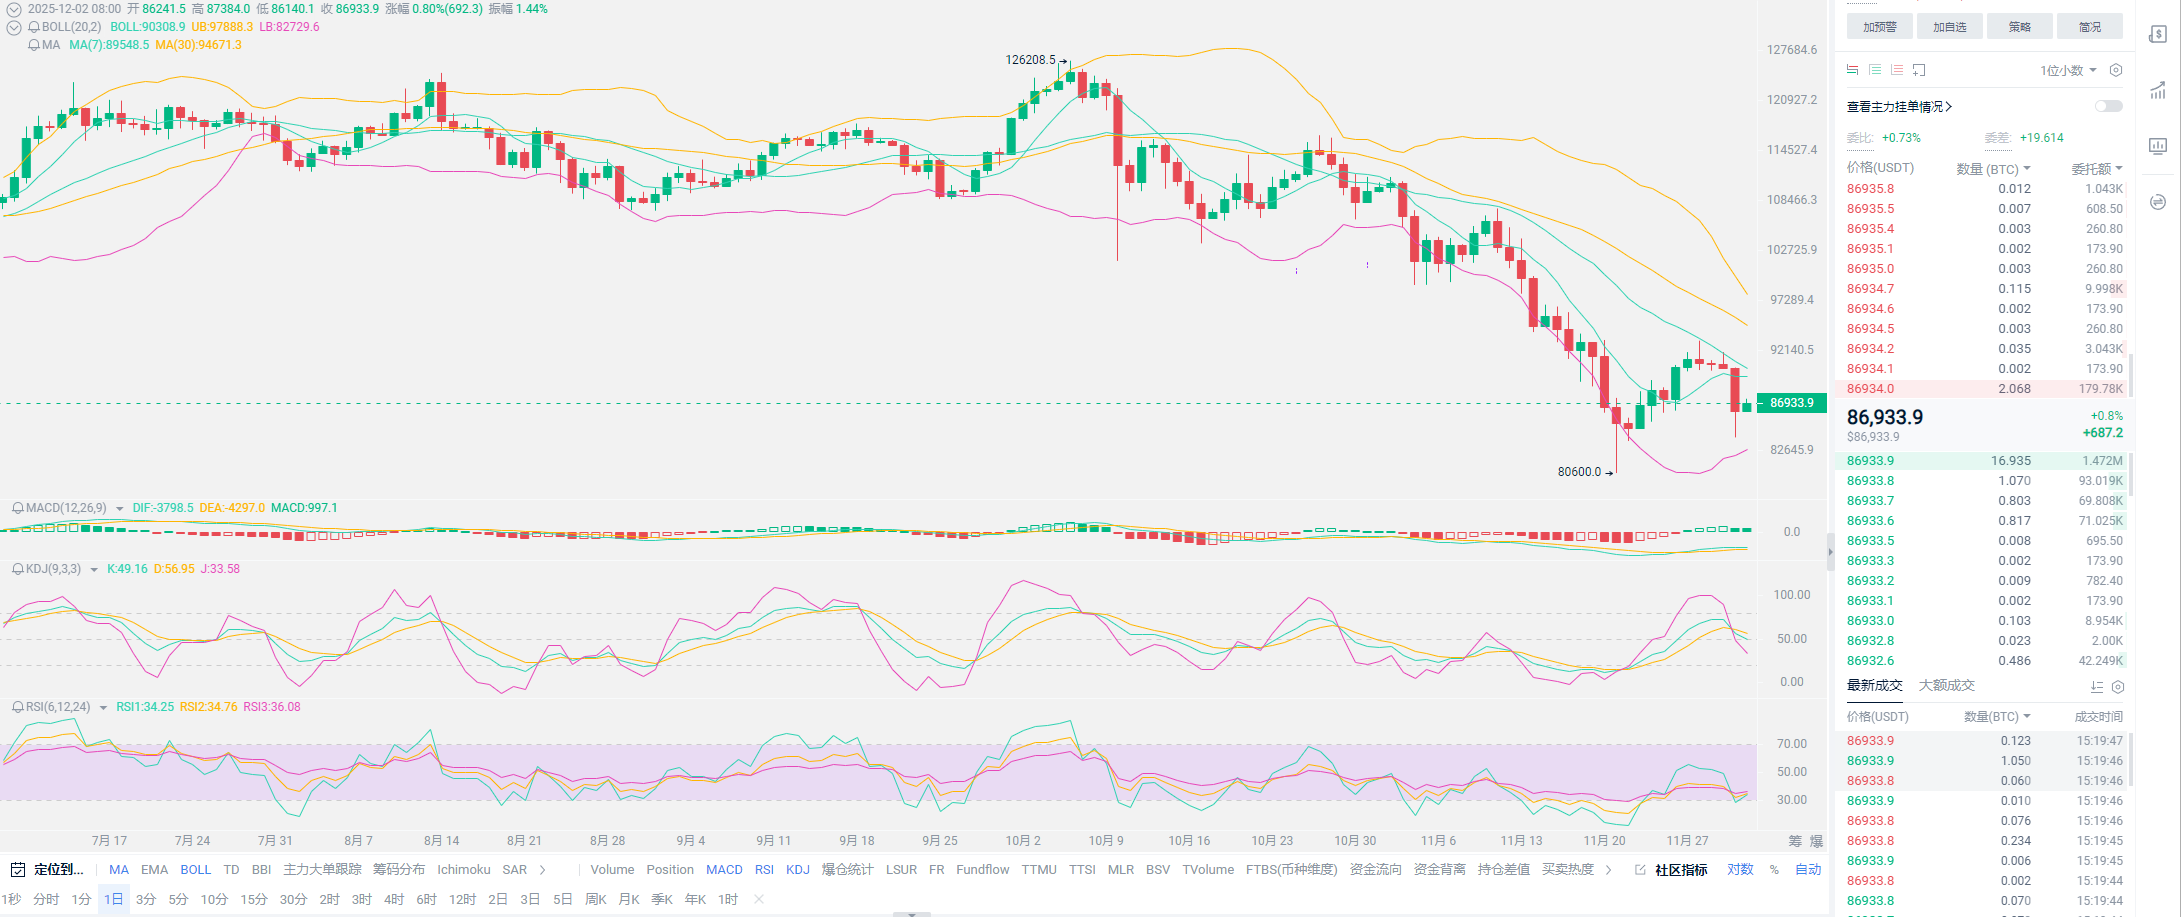Expand the 委托额 column dropdown

pyautogui.click(x=2096, y=169)
